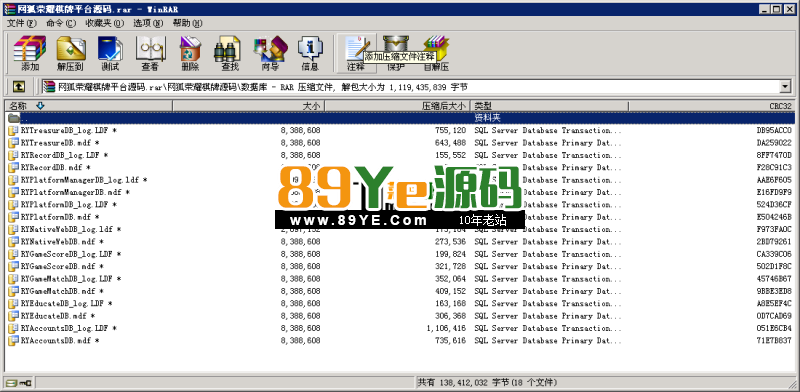
Task: Click the Info (信息) toolbar icon
Action: coord(310,53)
